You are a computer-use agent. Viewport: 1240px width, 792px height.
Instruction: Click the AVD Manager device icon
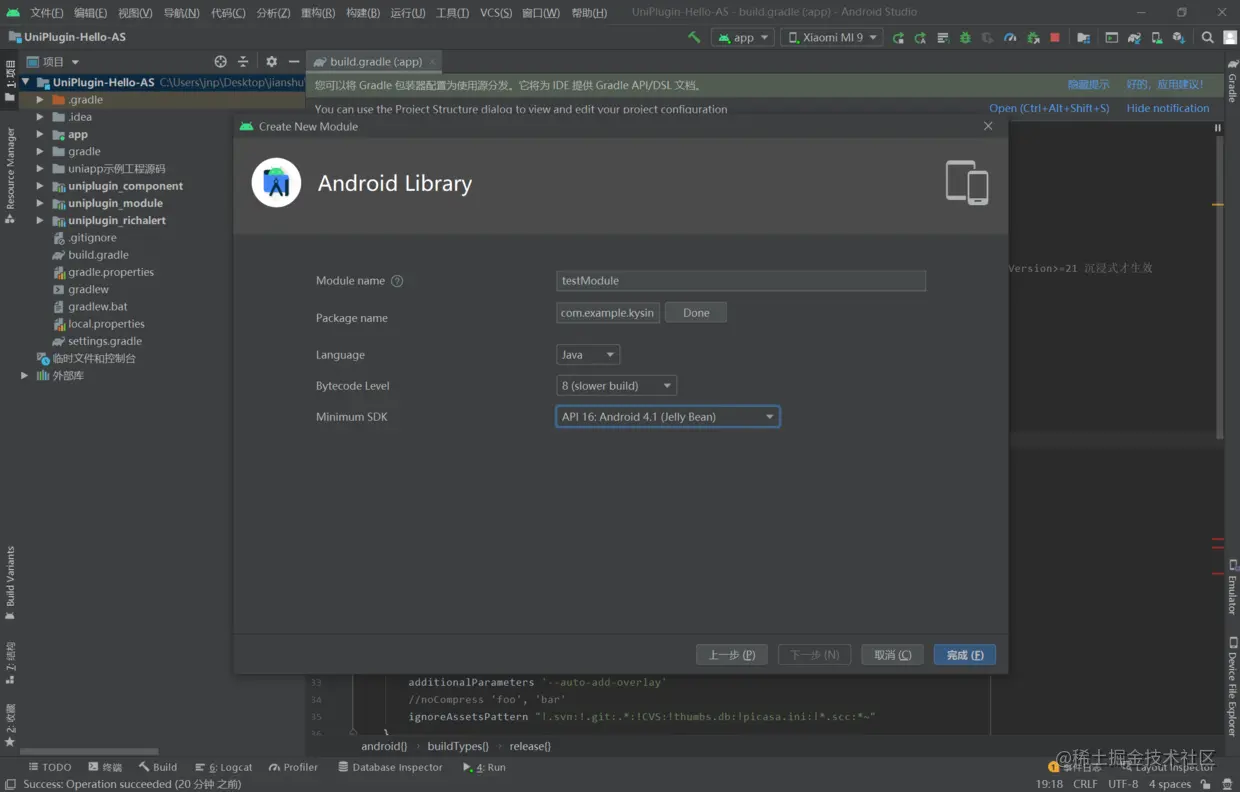point(1156,37)
